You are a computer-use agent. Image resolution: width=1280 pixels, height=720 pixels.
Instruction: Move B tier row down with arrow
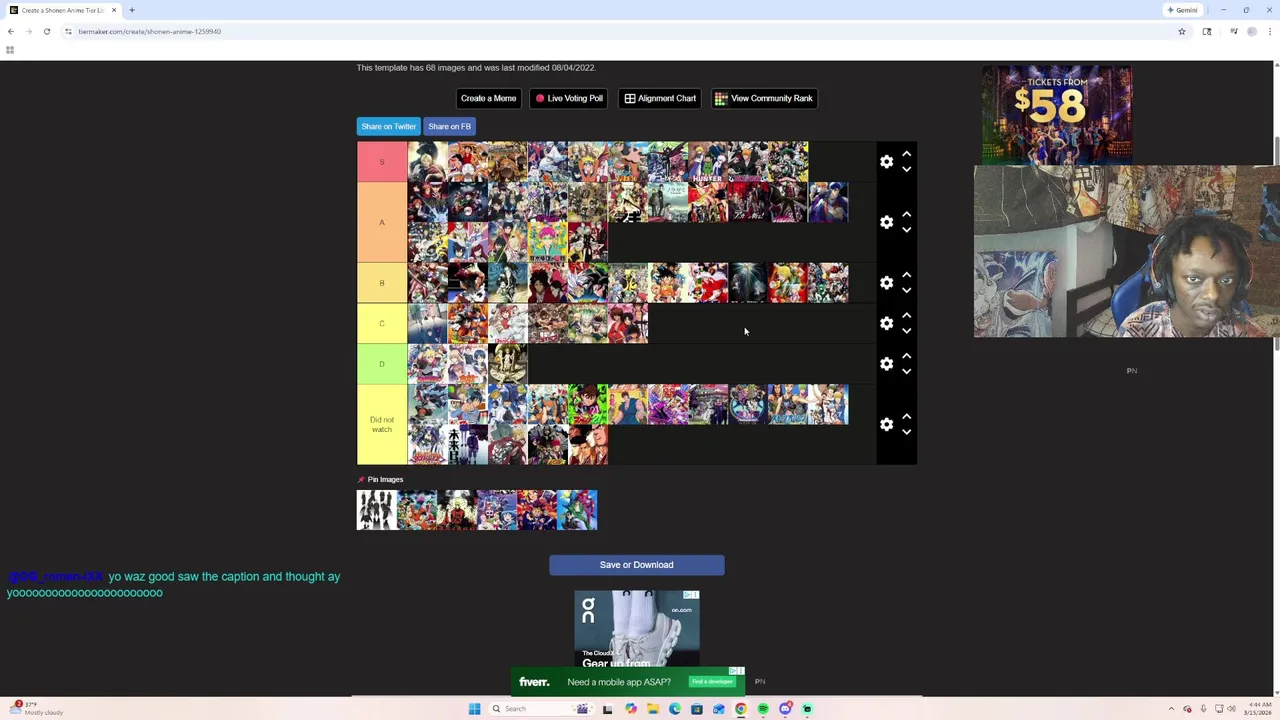(906, 290)
